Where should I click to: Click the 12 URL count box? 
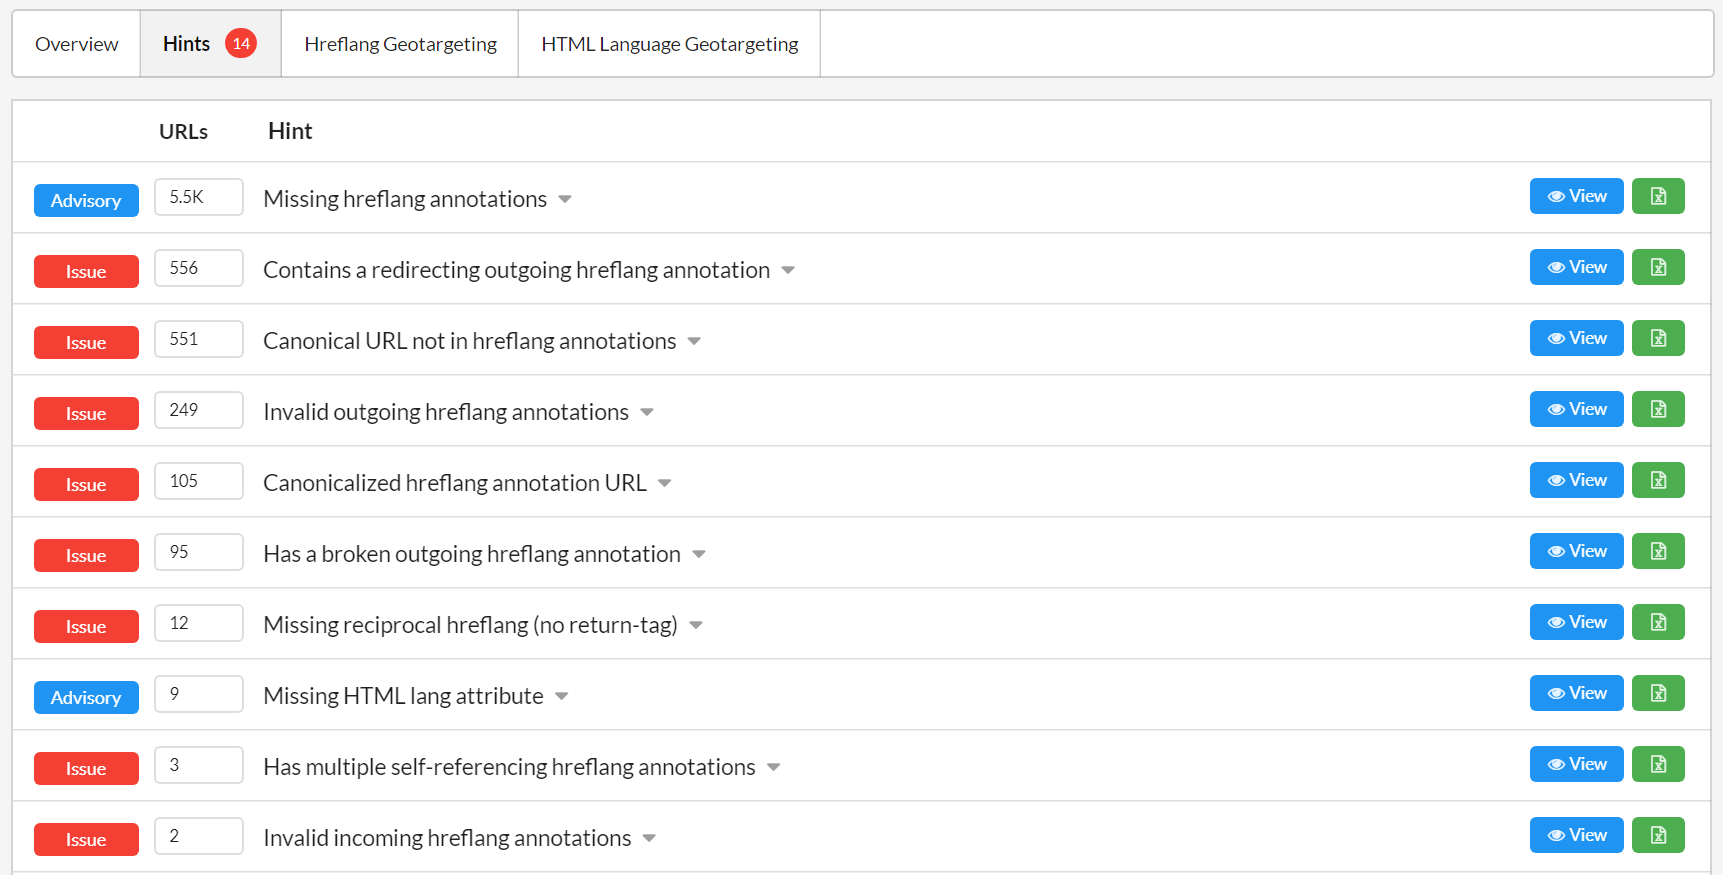[199, 623]
